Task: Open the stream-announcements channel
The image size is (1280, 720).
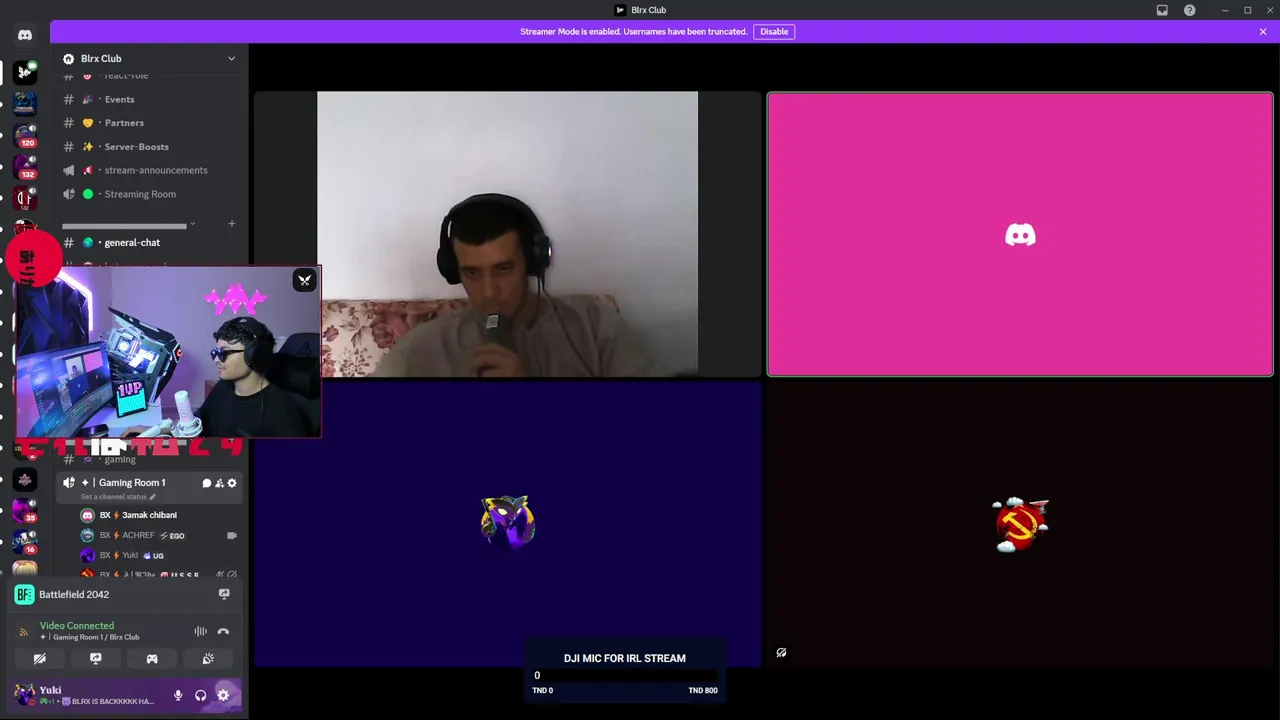Action: click(148, 170)
